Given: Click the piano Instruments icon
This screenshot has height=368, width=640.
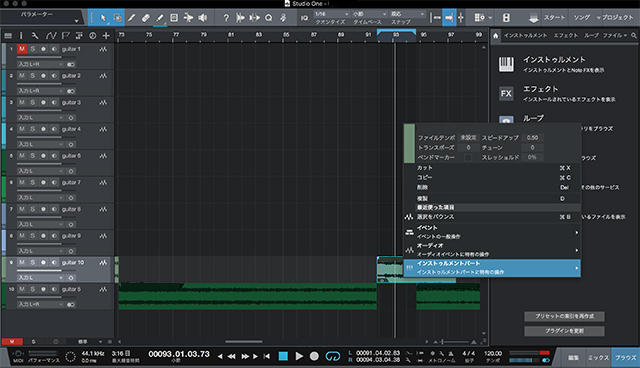Looking at the screenshot, I should coord(506,64).
